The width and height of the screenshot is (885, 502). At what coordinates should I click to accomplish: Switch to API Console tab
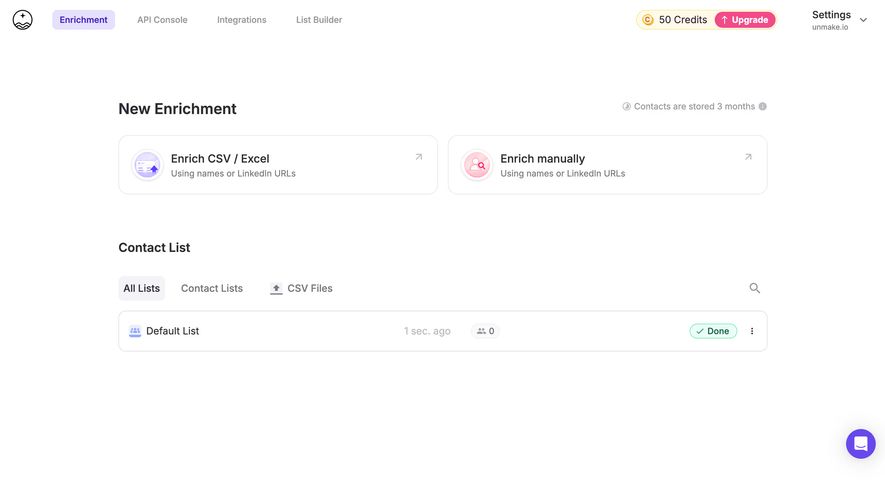(162, 20)
